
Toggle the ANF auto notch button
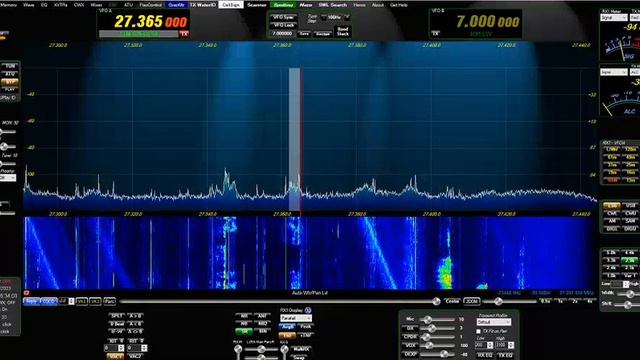tap(262, 316)
